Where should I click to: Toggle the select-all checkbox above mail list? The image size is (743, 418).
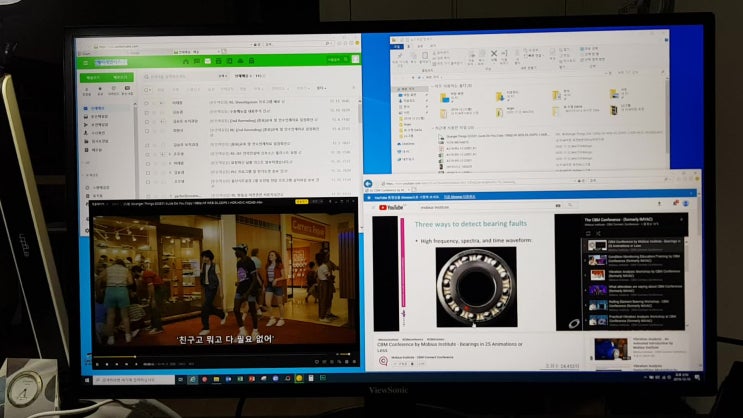tap(145, 89)
